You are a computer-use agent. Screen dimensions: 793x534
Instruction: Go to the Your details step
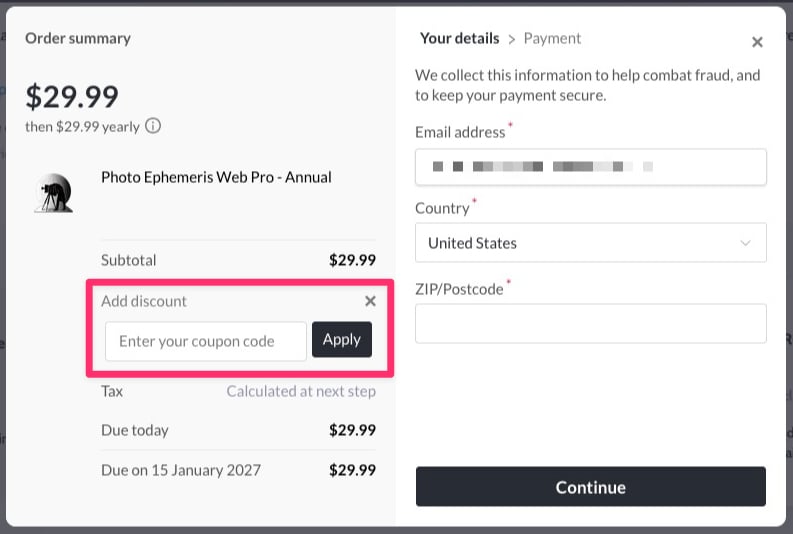point(459,38)
